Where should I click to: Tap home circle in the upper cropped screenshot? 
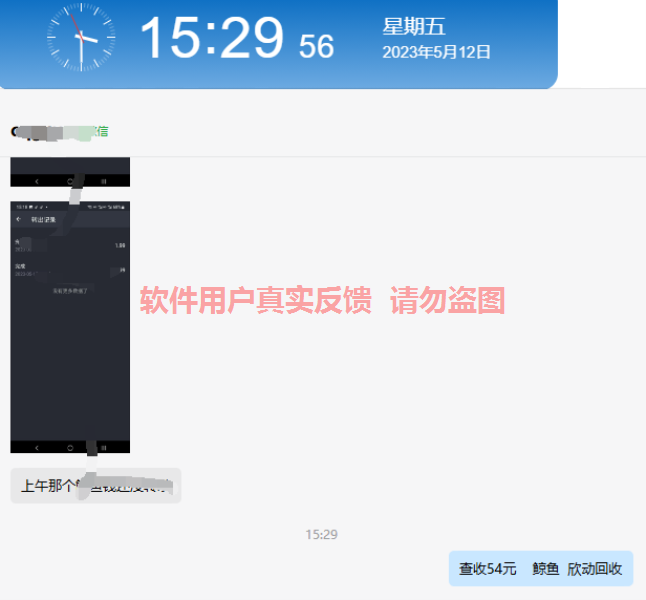point(70,181)
